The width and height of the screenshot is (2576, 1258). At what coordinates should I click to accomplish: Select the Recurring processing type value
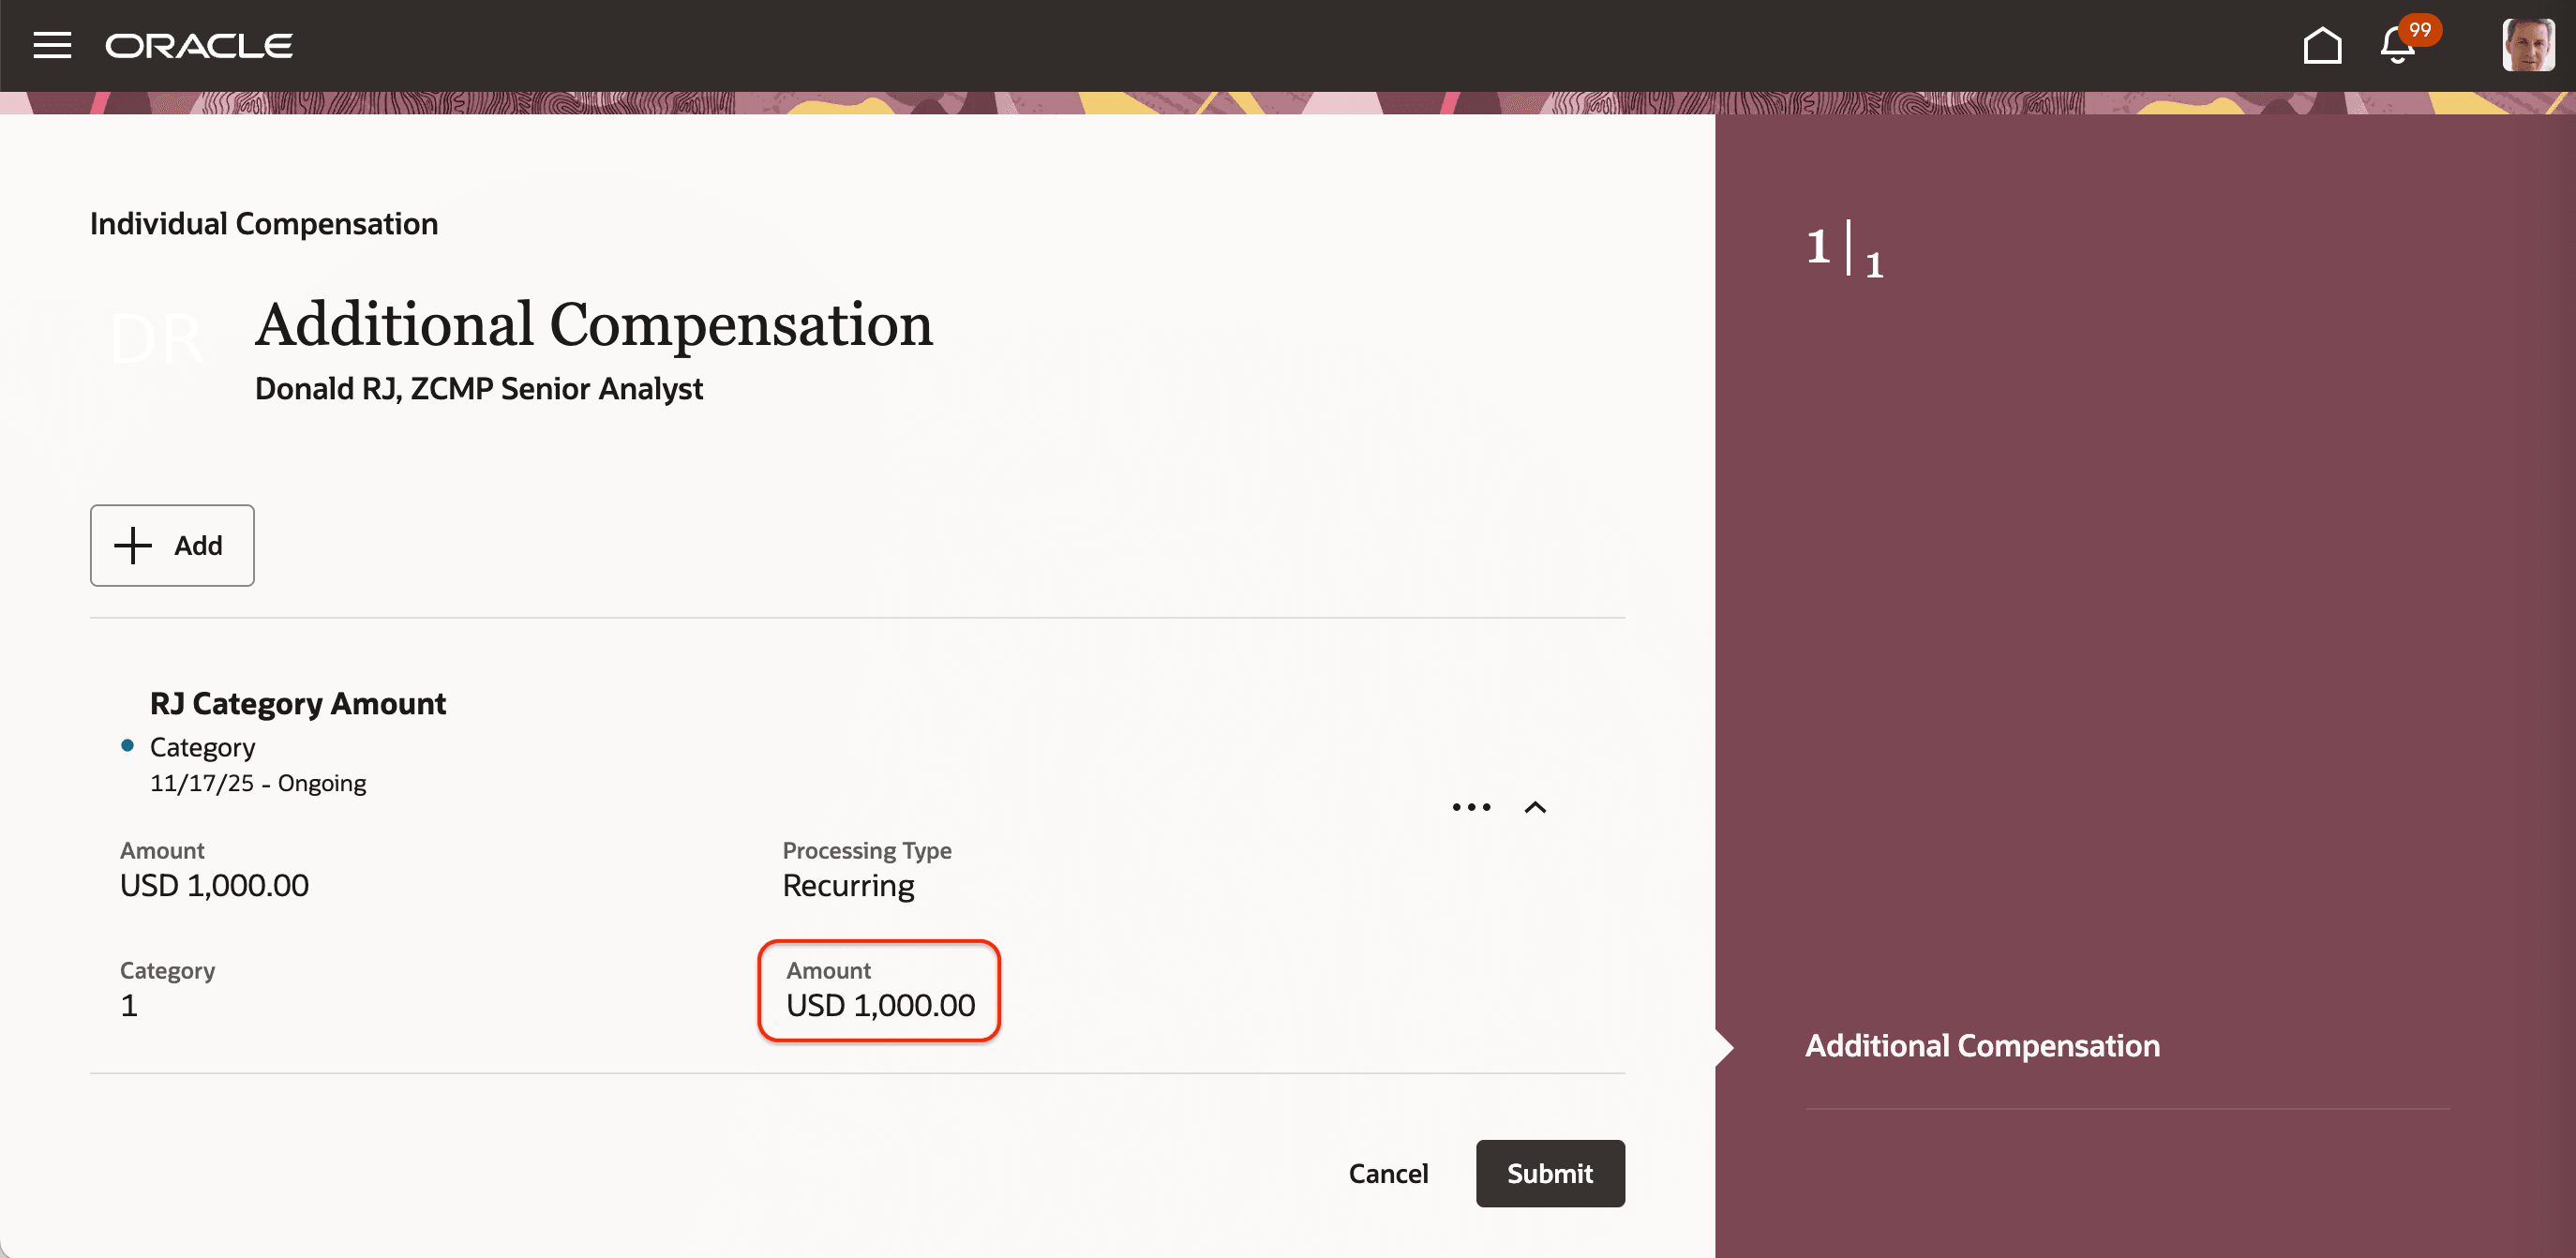click(848, 885)
